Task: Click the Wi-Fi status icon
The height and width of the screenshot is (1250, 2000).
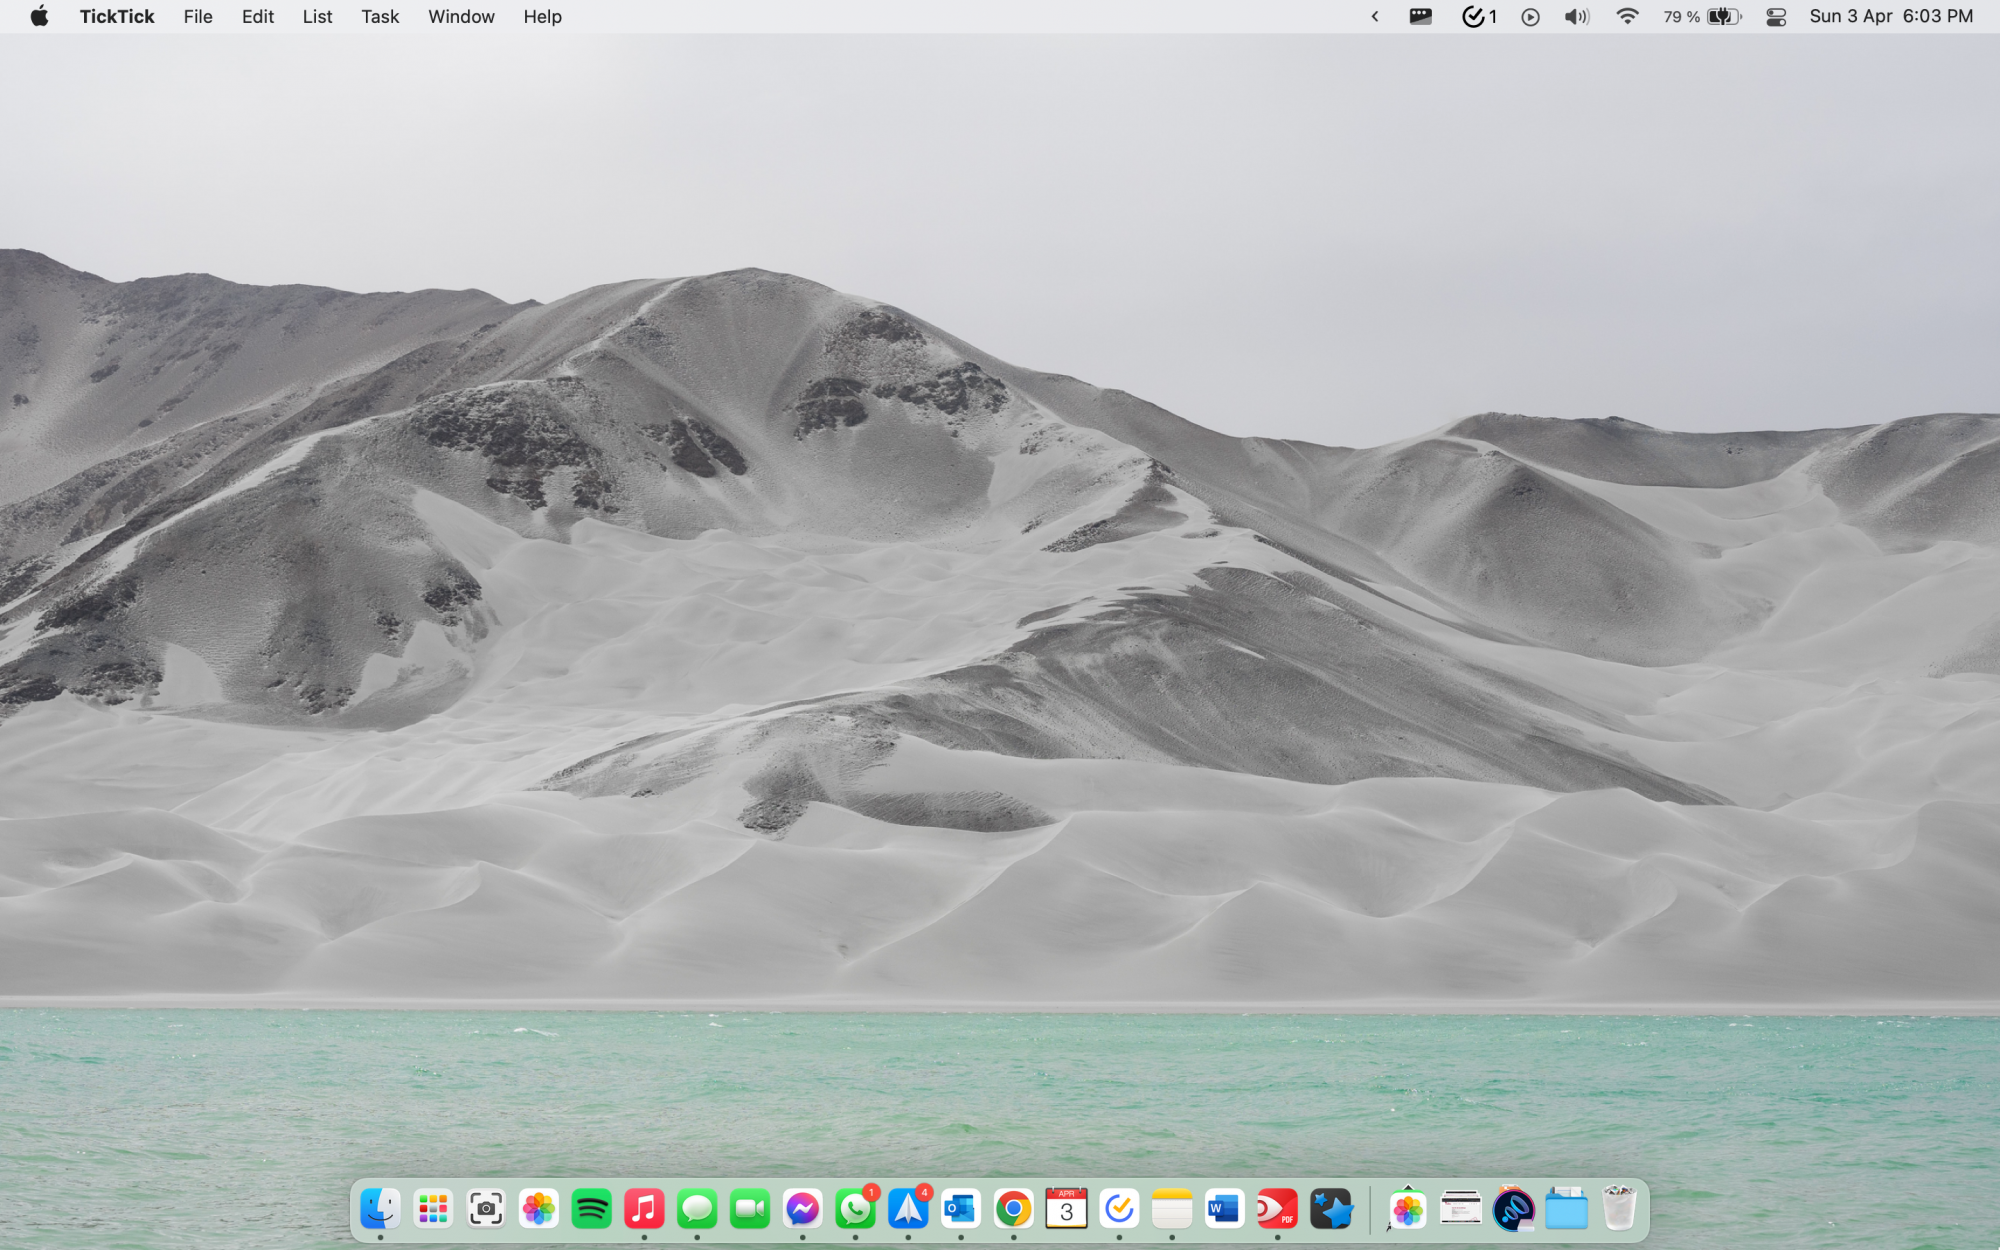Action: click(x=1627, y=17)
